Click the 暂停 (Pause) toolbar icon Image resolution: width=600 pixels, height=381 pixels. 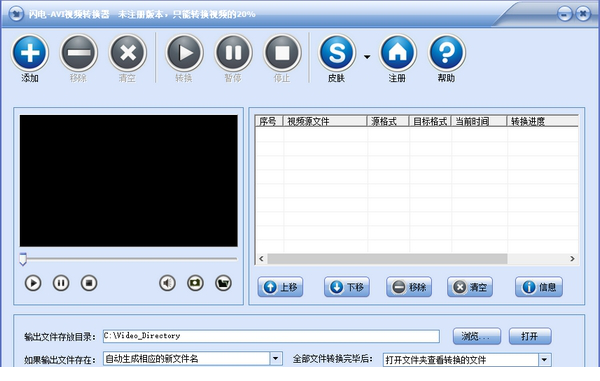233,52
